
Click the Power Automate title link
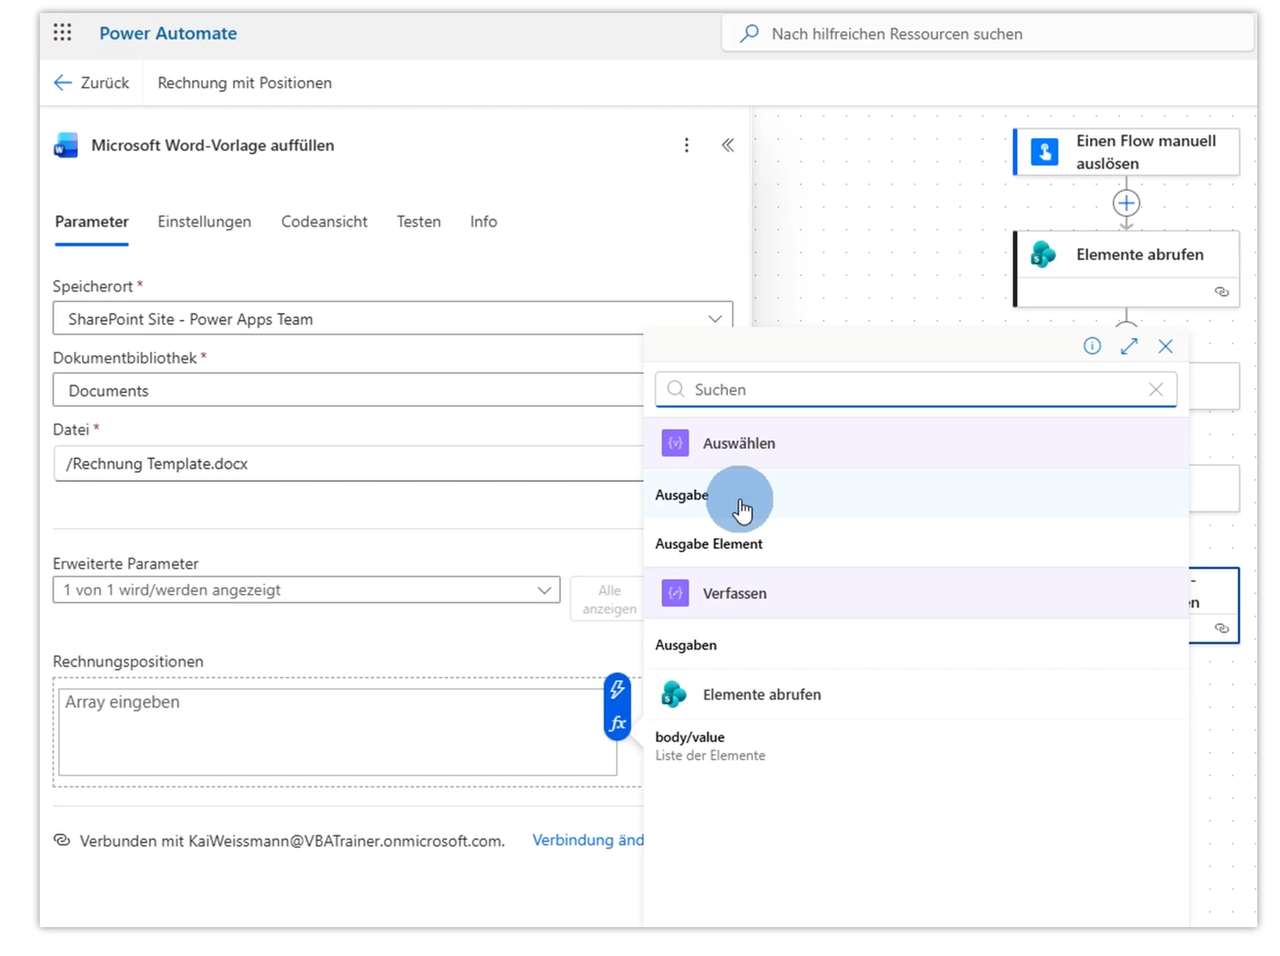(168, 33)
